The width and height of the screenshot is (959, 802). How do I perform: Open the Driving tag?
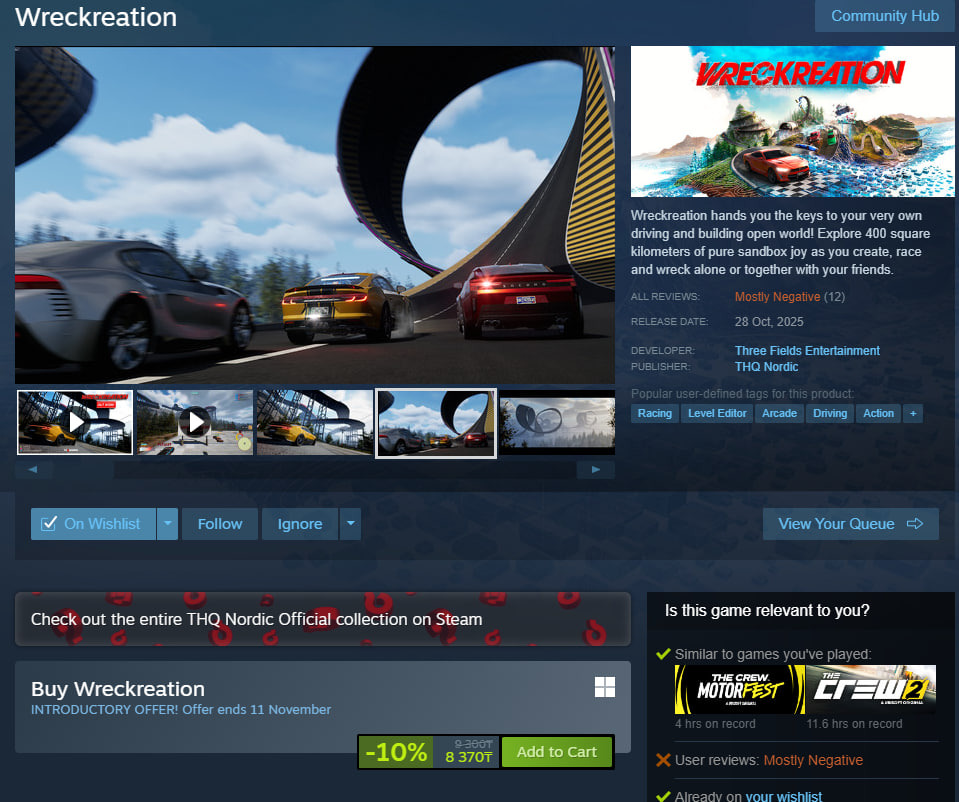click(830, 414)
